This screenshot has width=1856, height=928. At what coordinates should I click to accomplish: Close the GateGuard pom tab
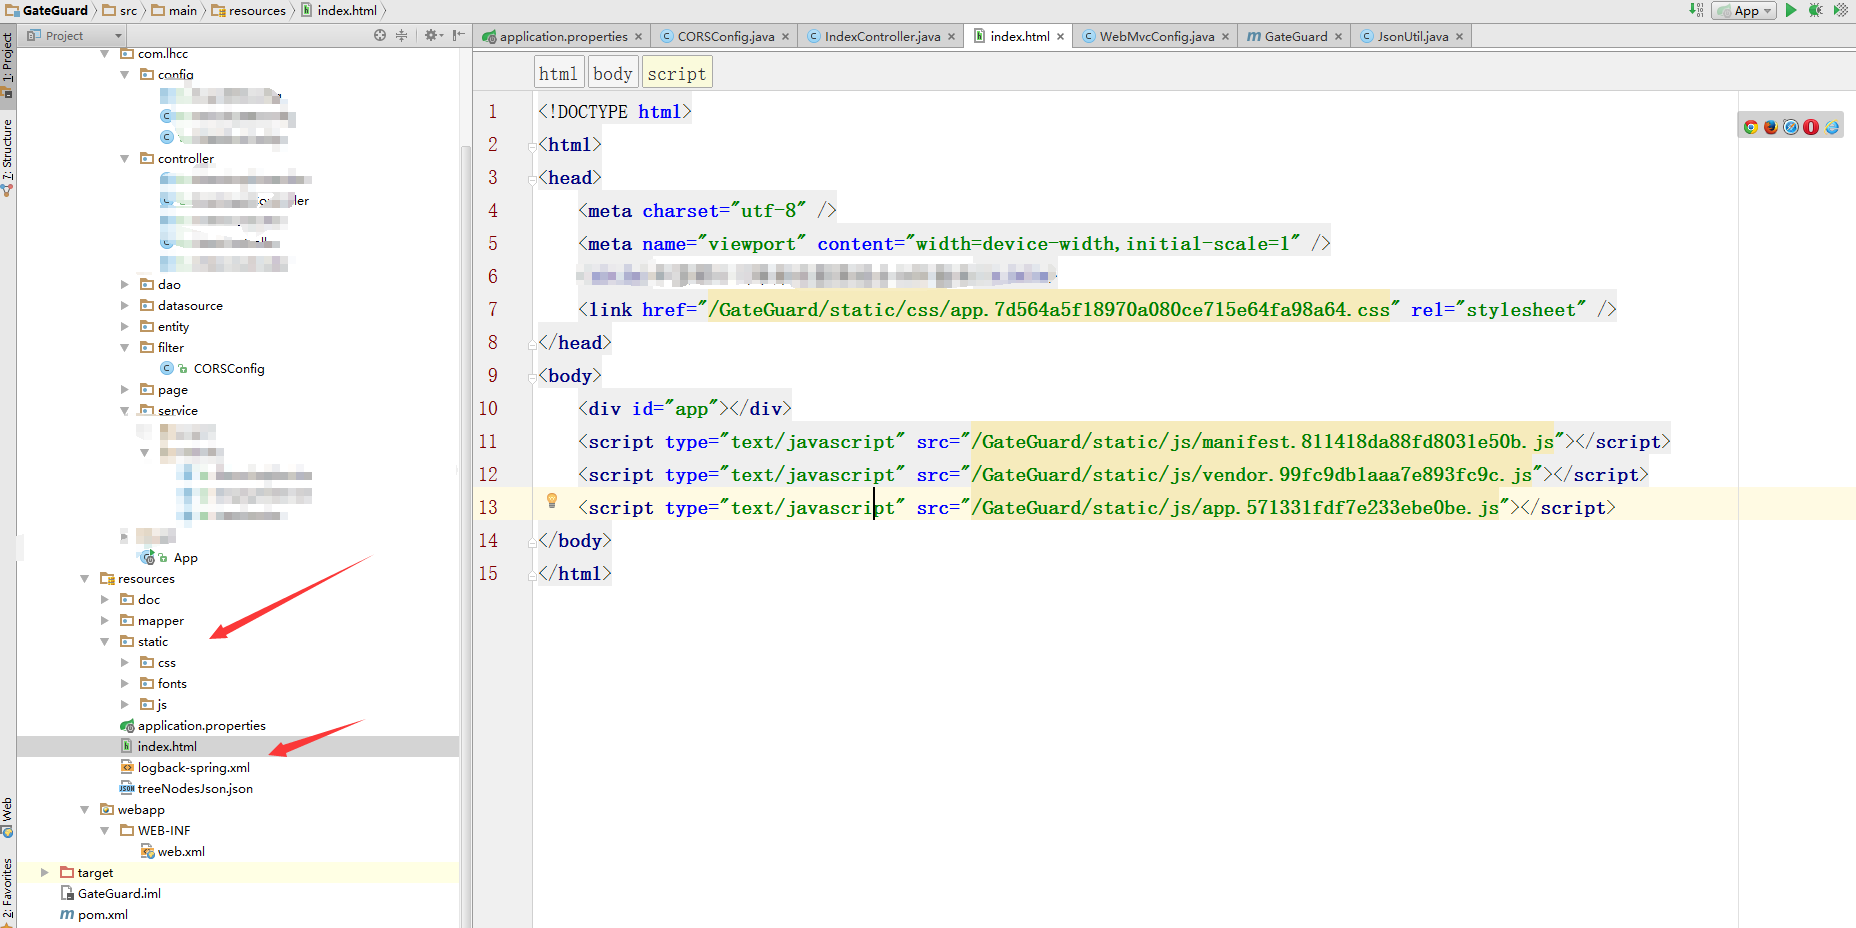coord(1338,37)
